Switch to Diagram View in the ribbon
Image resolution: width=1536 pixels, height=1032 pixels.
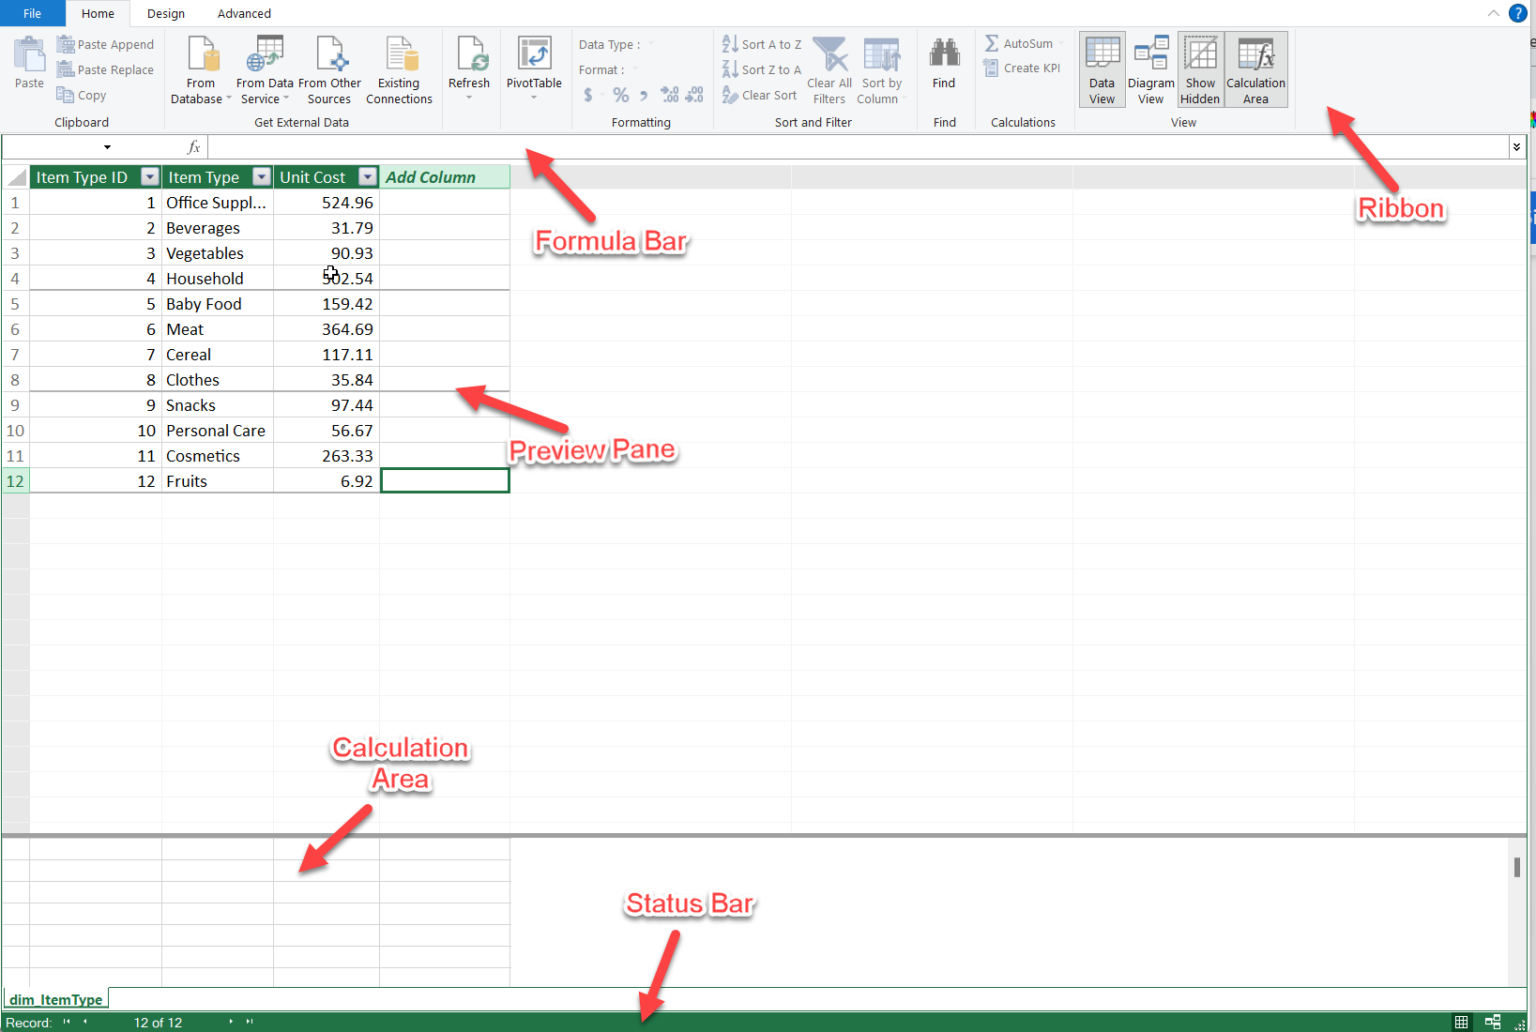click(x=1151, y=68)
